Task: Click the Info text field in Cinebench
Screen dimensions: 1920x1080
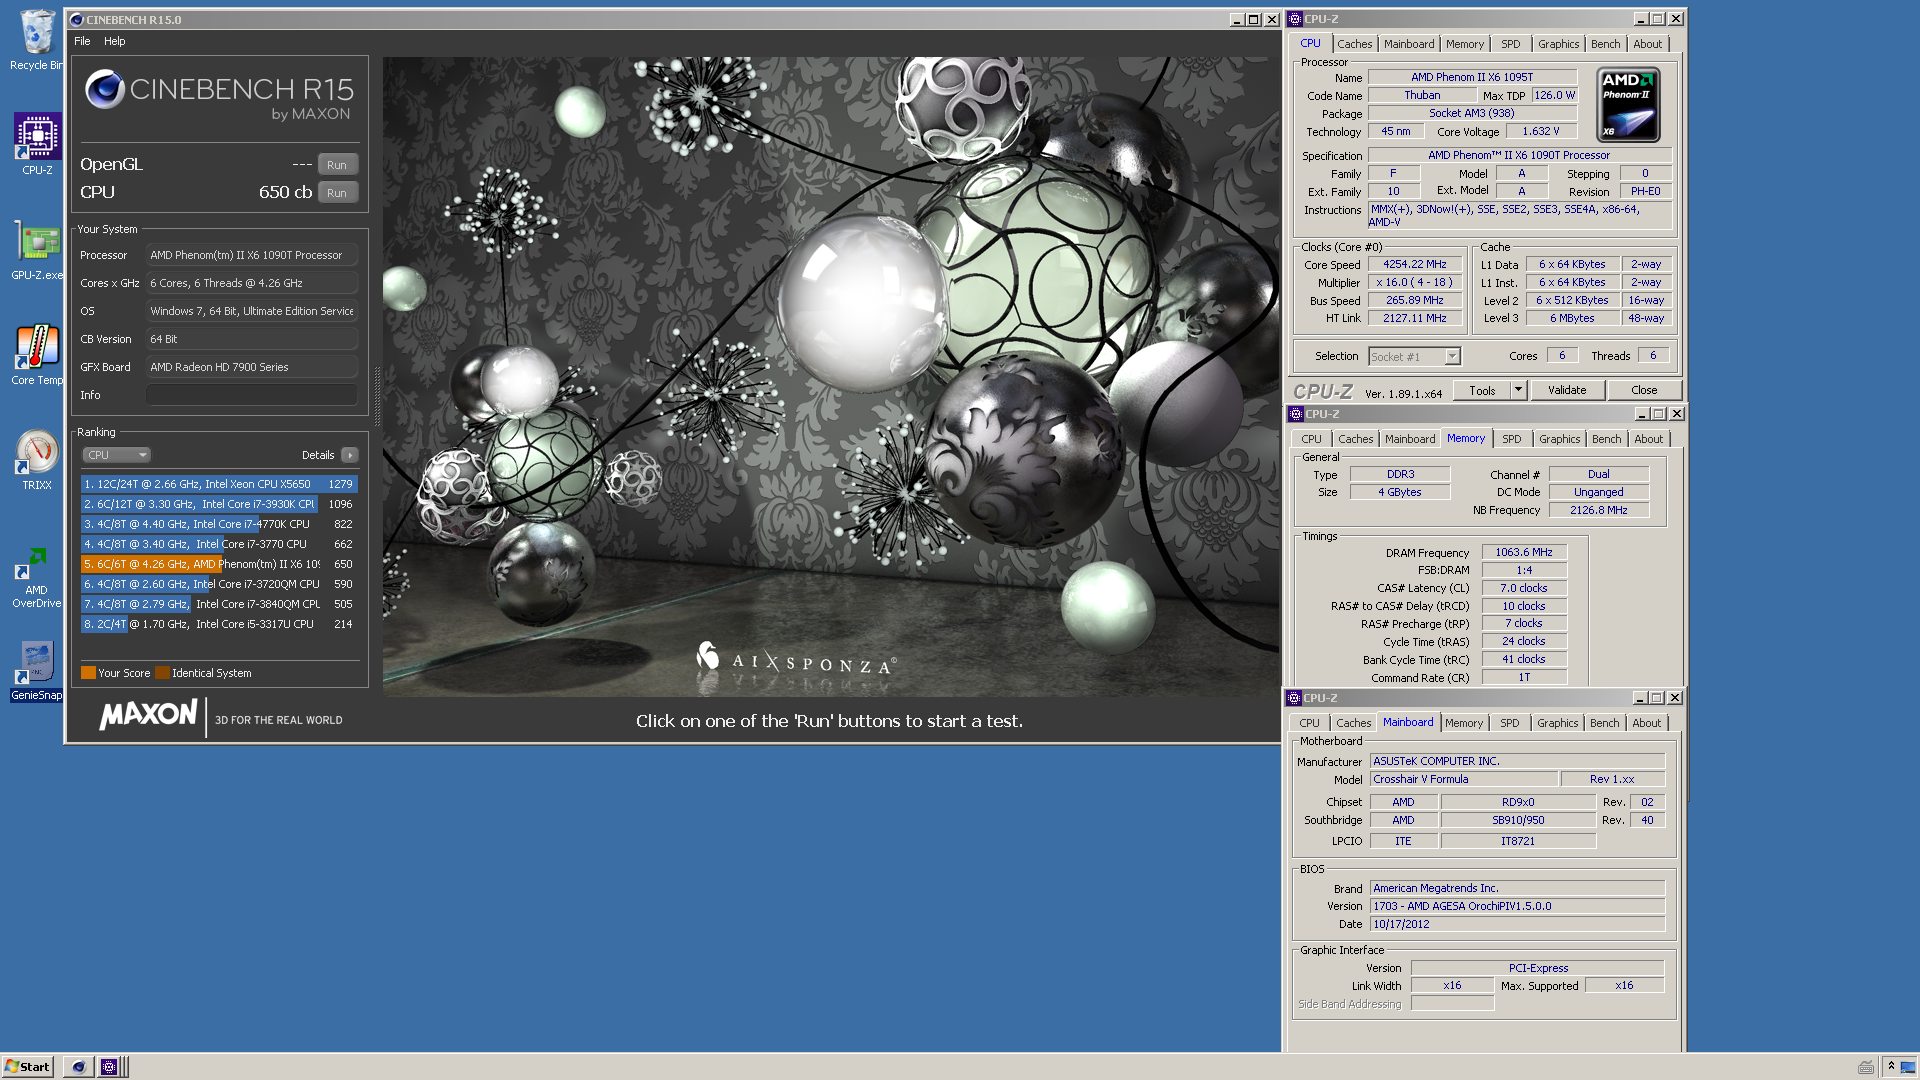Action: pos(251,395)
